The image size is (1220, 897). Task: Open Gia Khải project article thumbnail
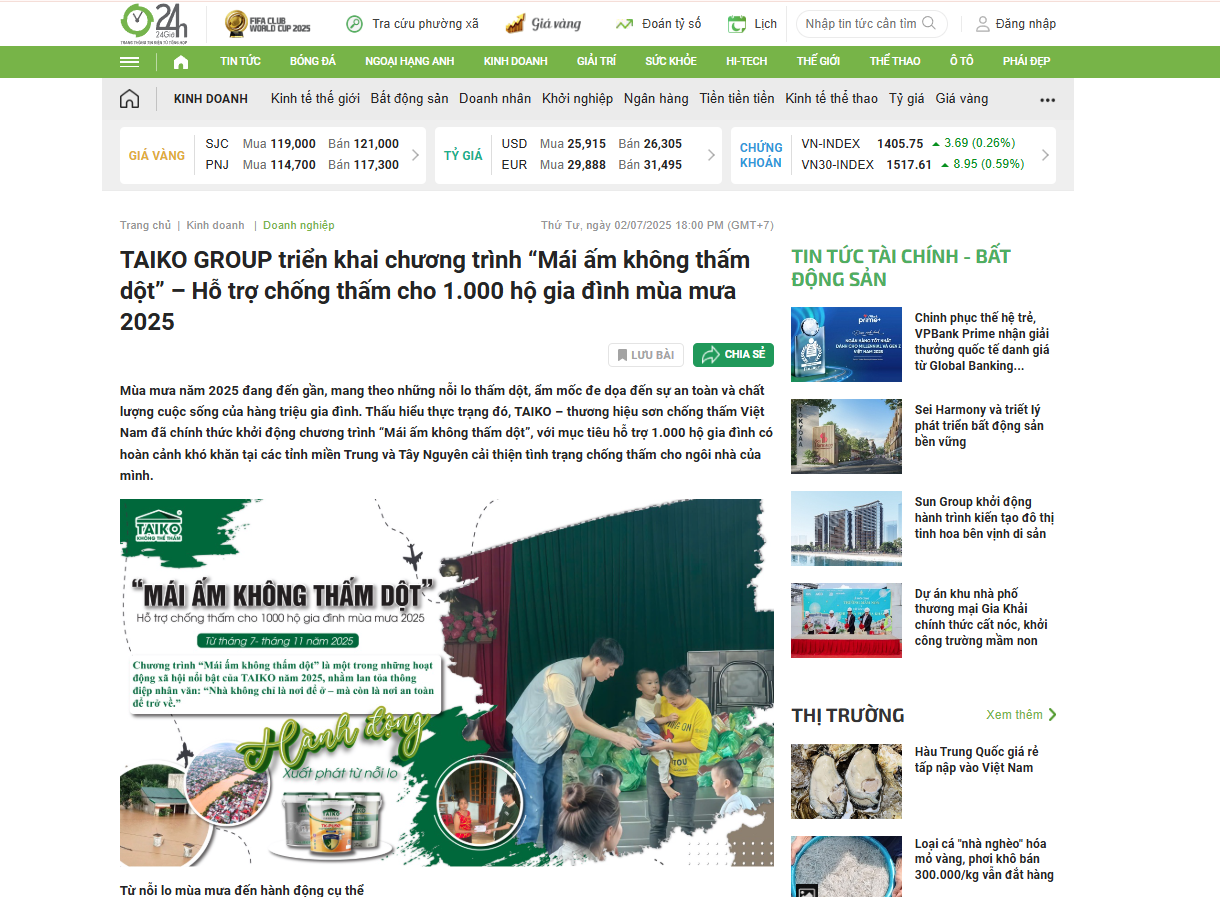(846, 620)
